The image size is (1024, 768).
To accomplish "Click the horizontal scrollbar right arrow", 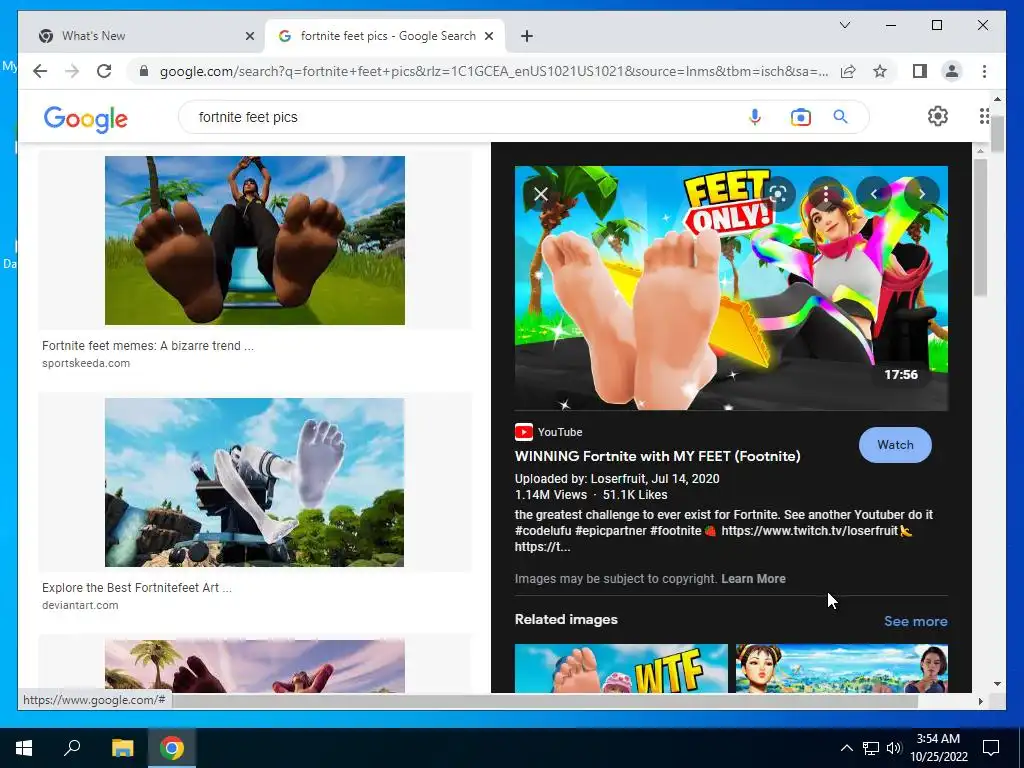I will (x=980, y=701).
